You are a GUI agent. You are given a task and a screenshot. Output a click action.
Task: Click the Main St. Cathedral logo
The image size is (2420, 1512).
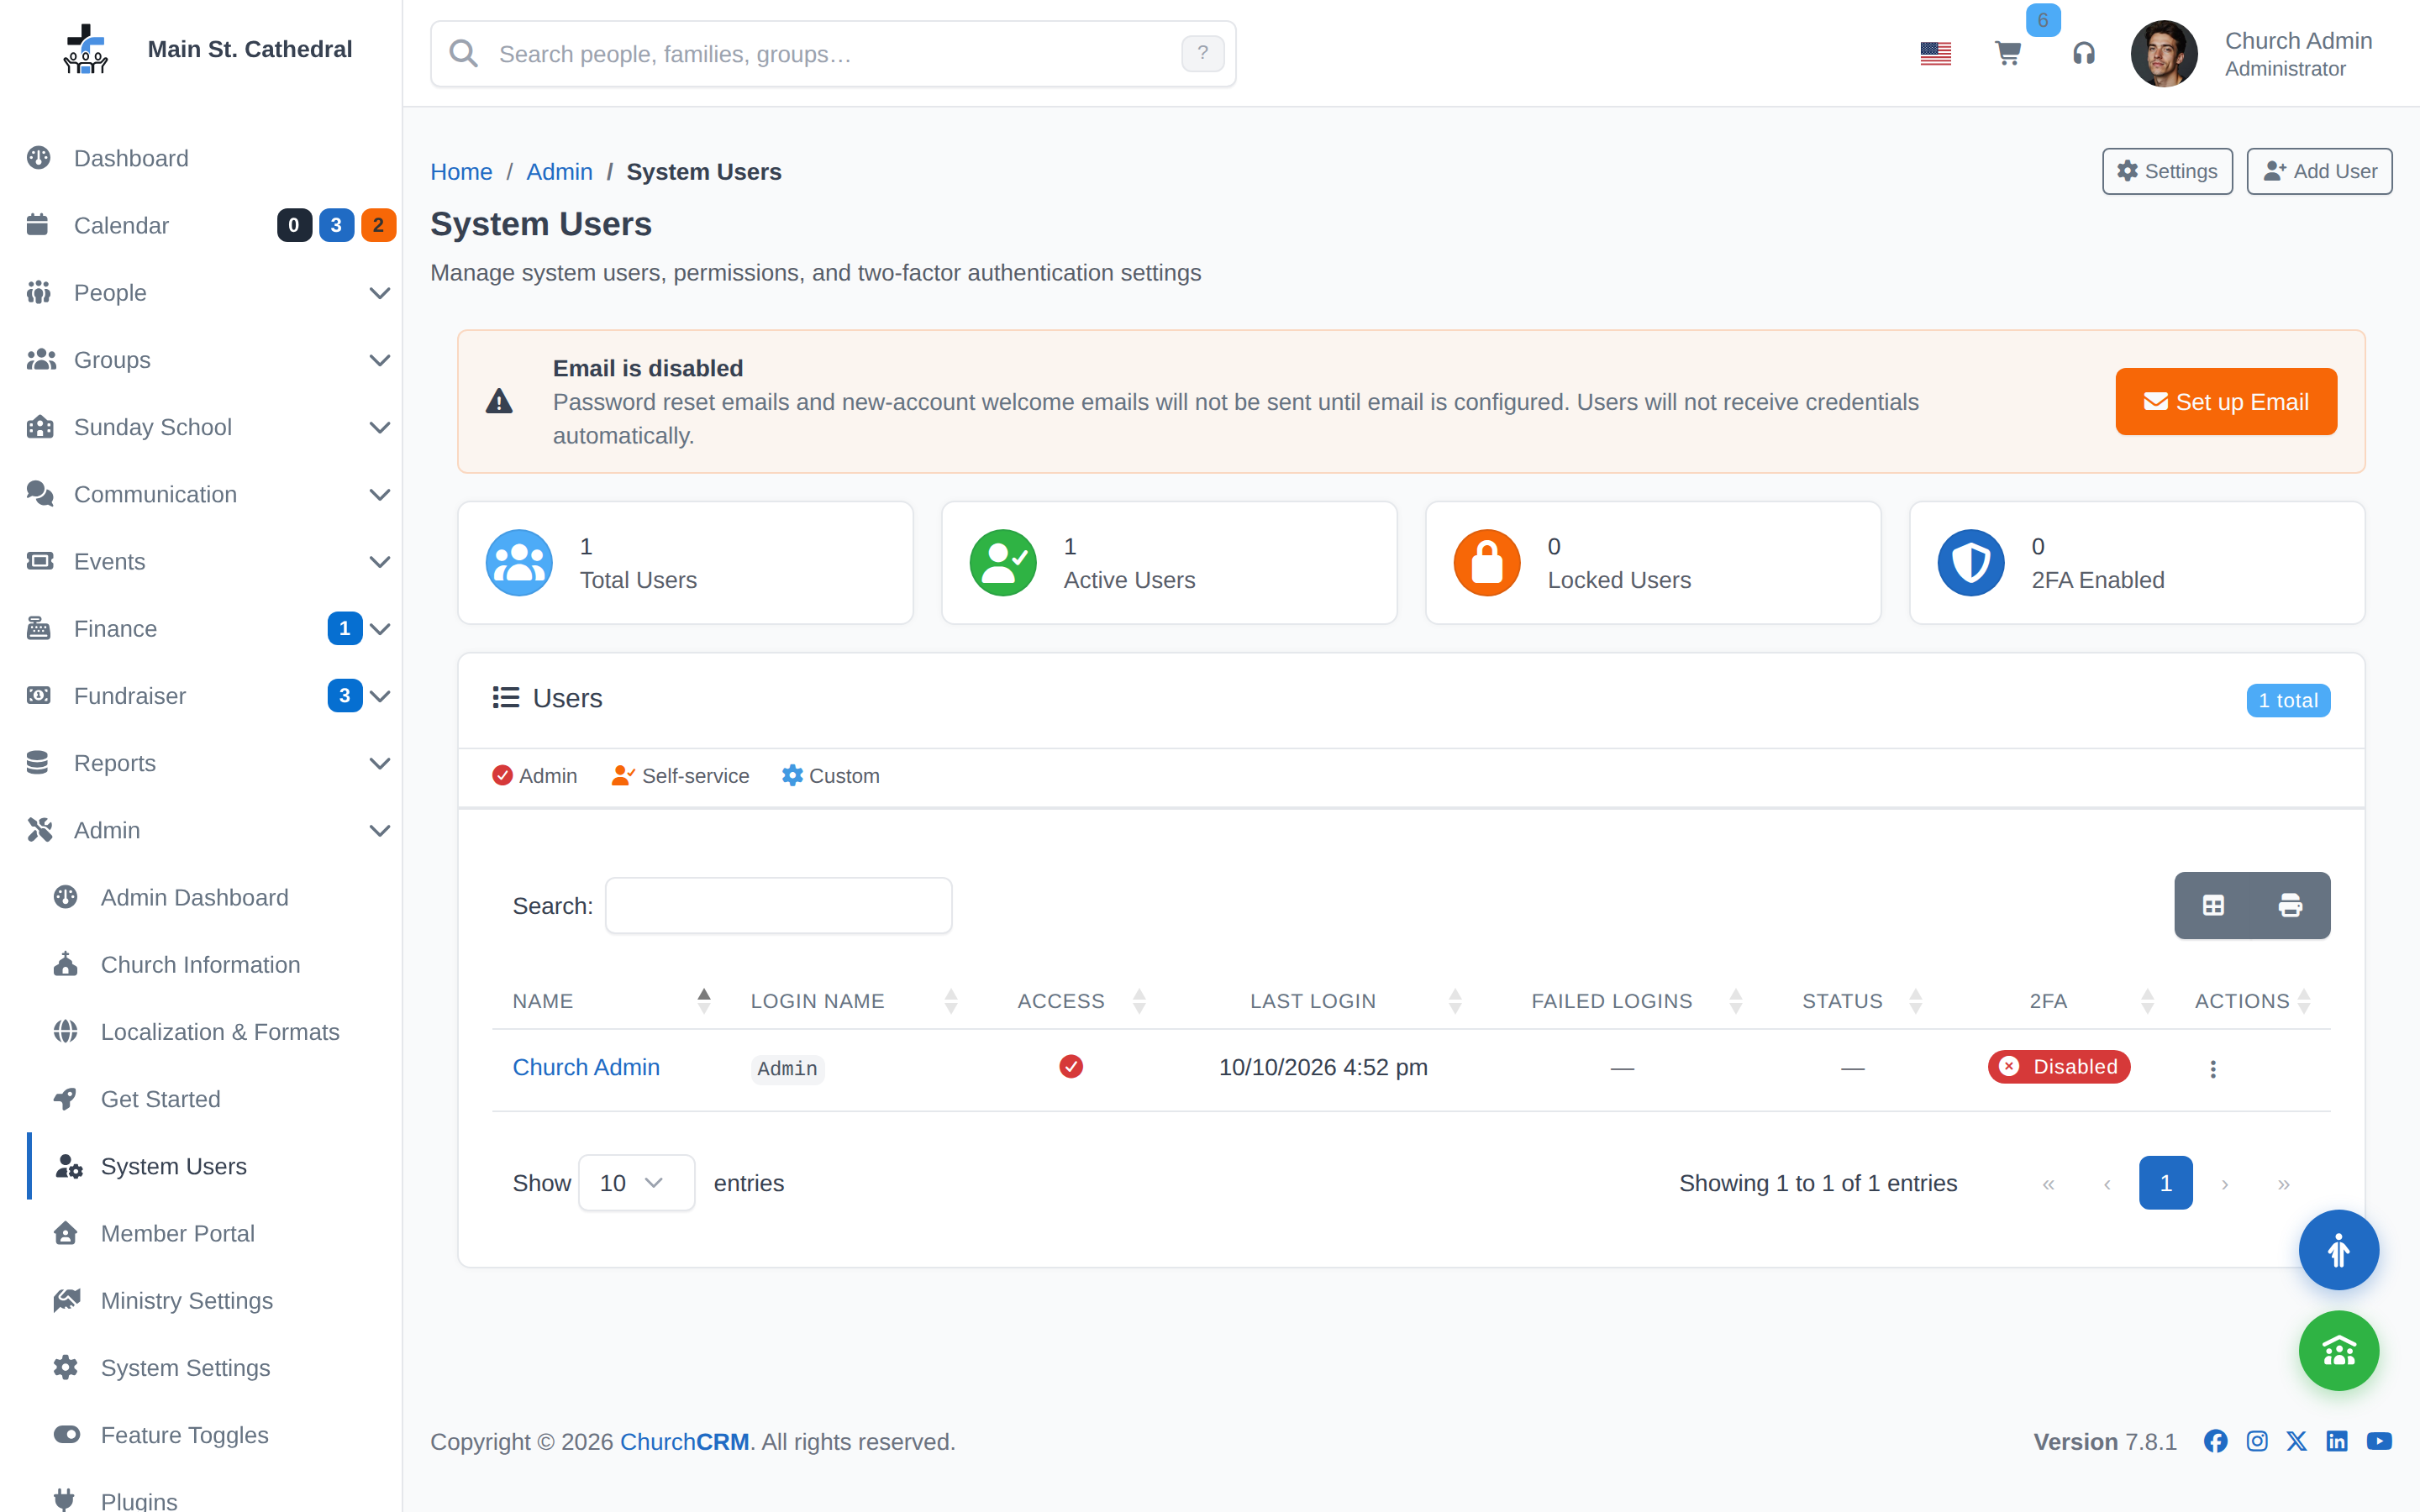tap(85, 49)
